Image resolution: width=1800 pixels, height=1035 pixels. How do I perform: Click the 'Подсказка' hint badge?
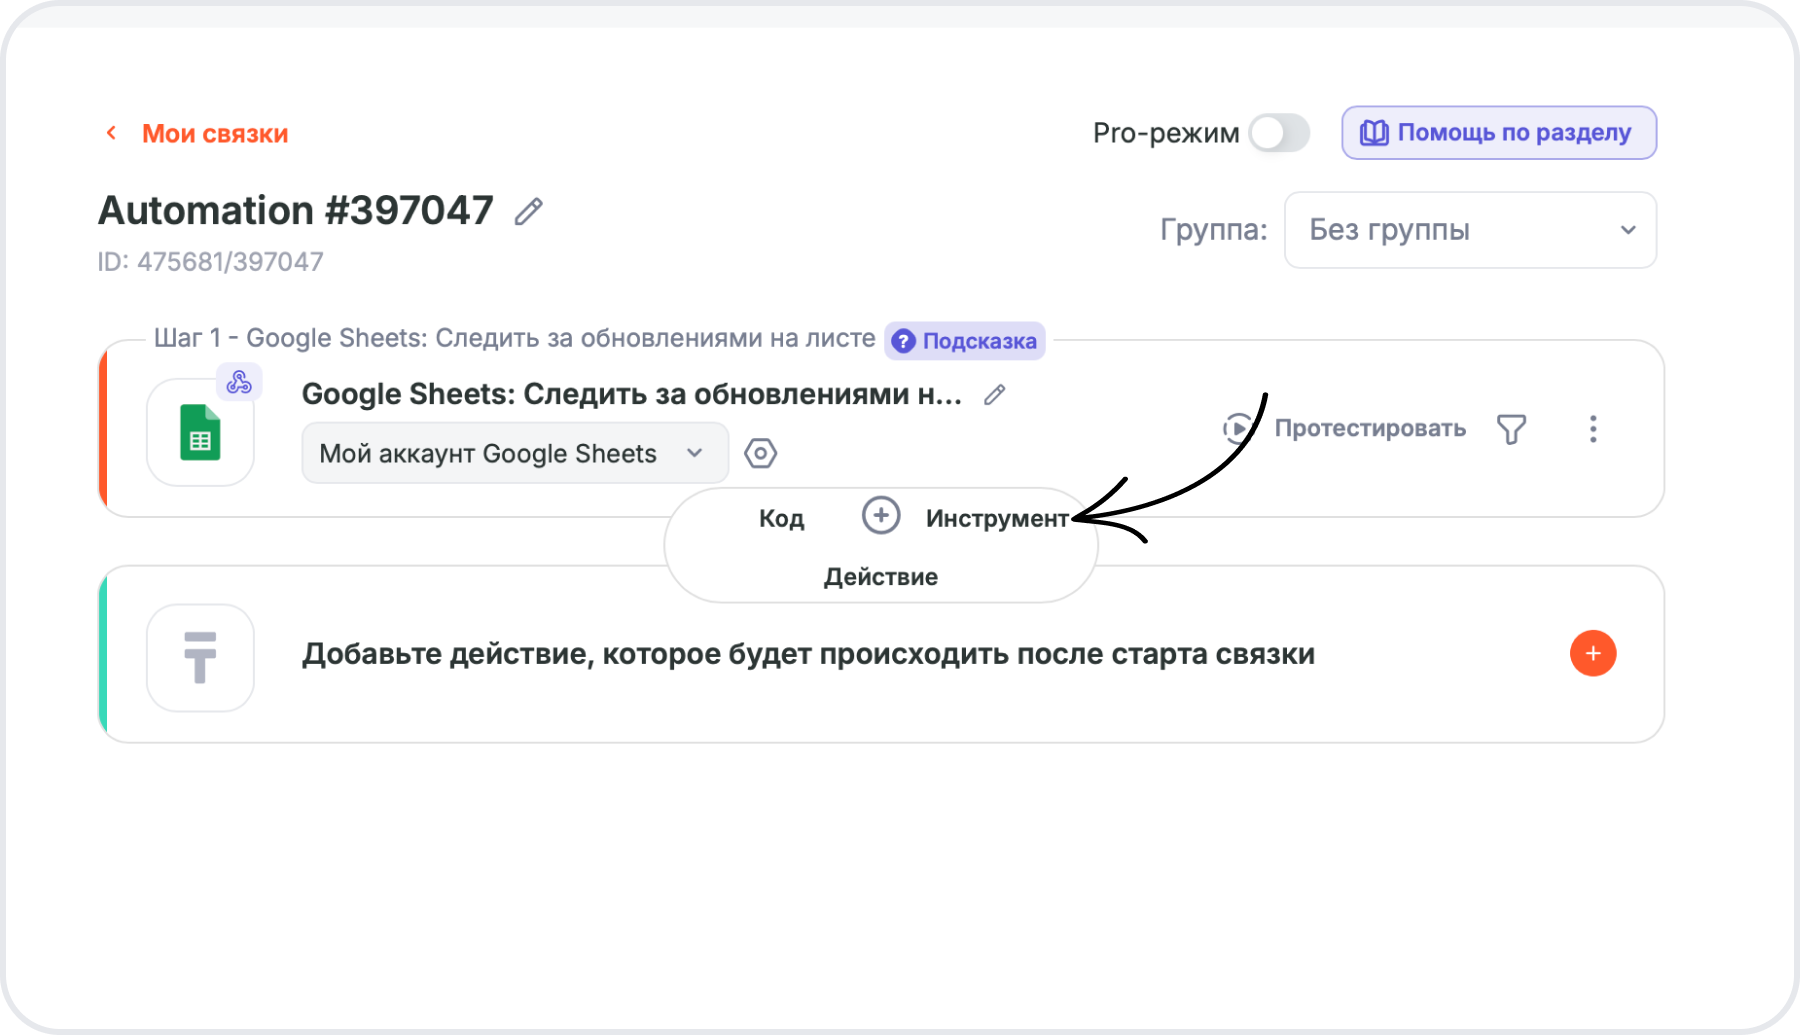tap(965, 341)
